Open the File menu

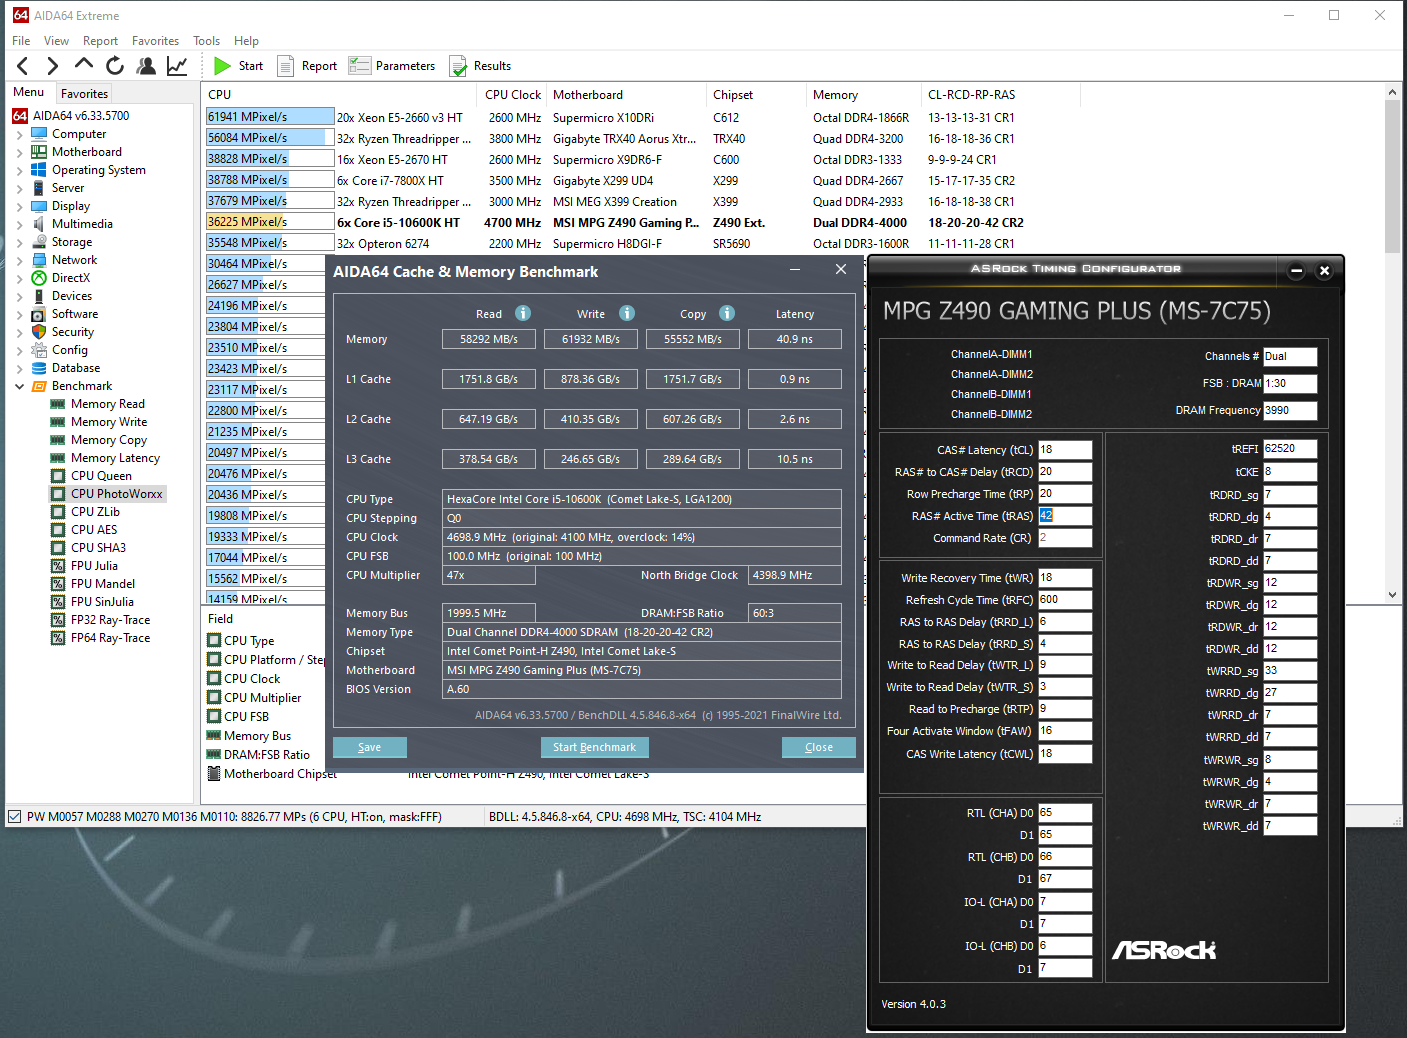pyautogui.click(x=21, y=41)
